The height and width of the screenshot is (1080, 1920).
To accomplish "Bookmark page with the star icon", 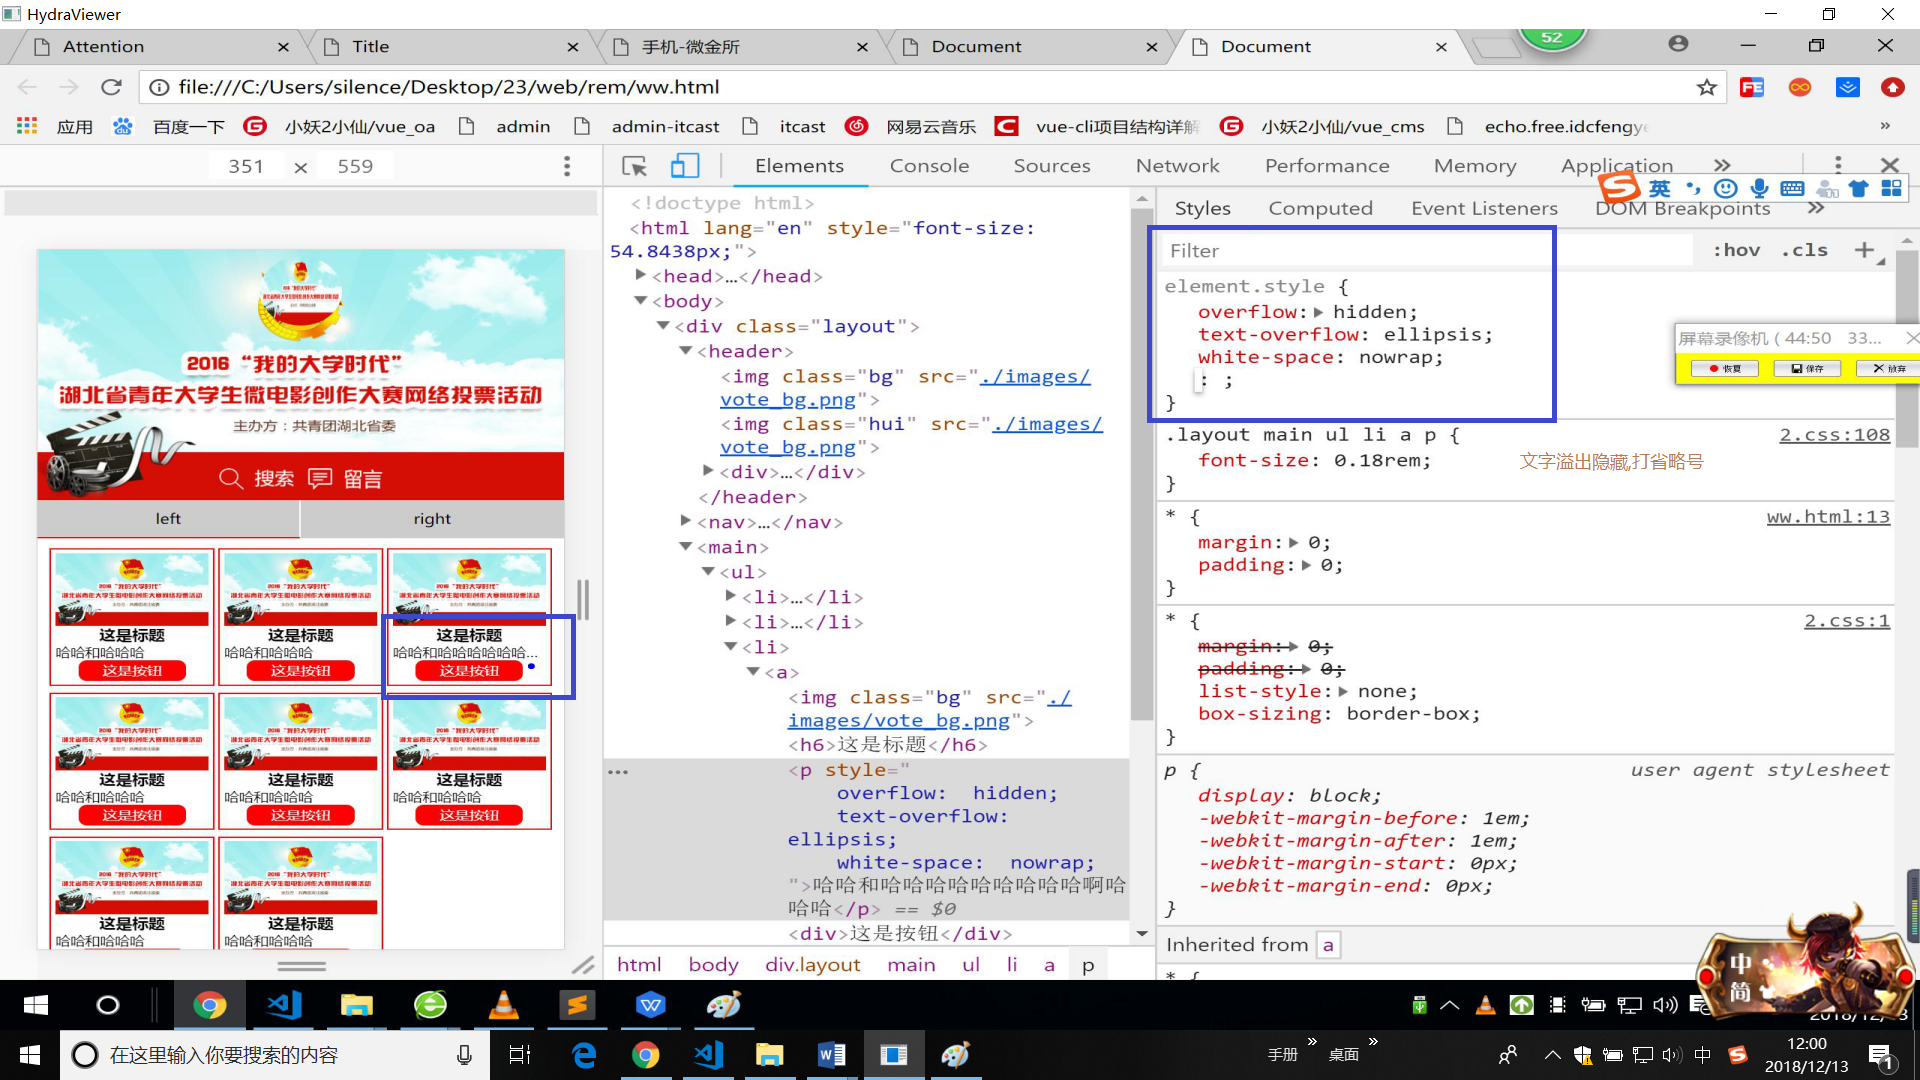I will click(x=1706, y=87).
